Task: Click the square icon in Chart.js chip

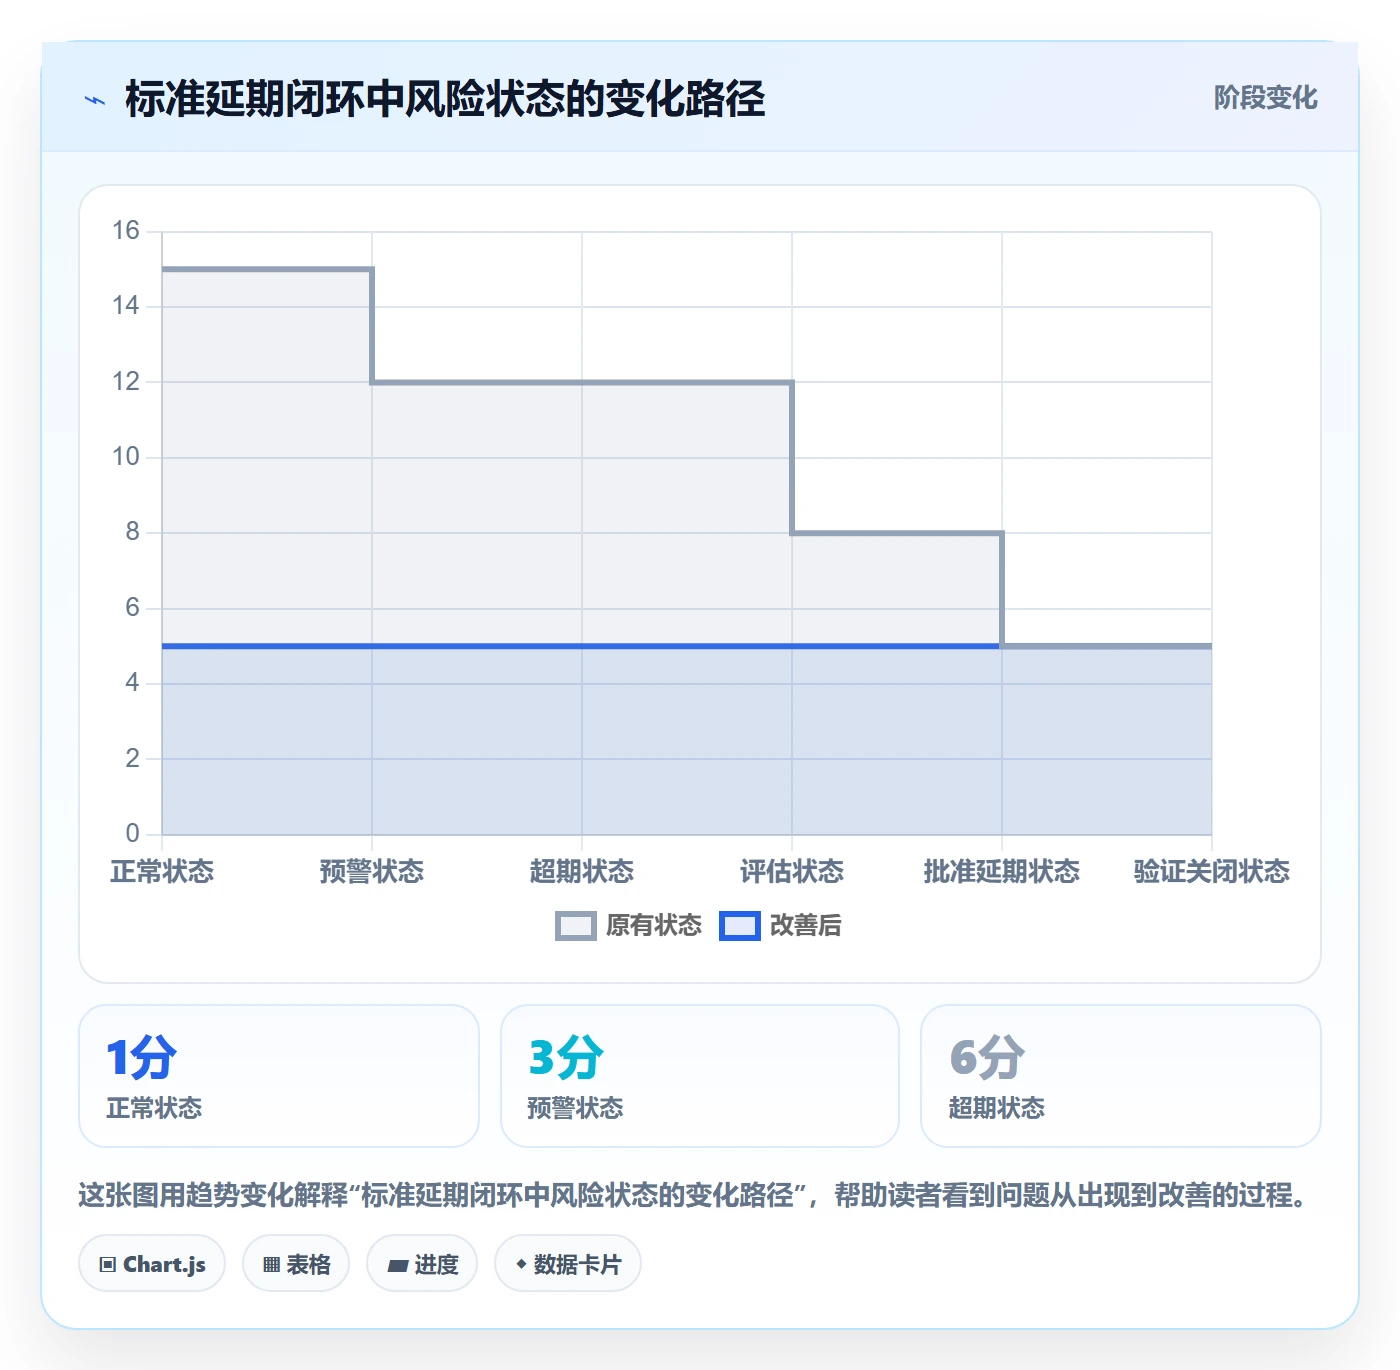Action: 108,1265
